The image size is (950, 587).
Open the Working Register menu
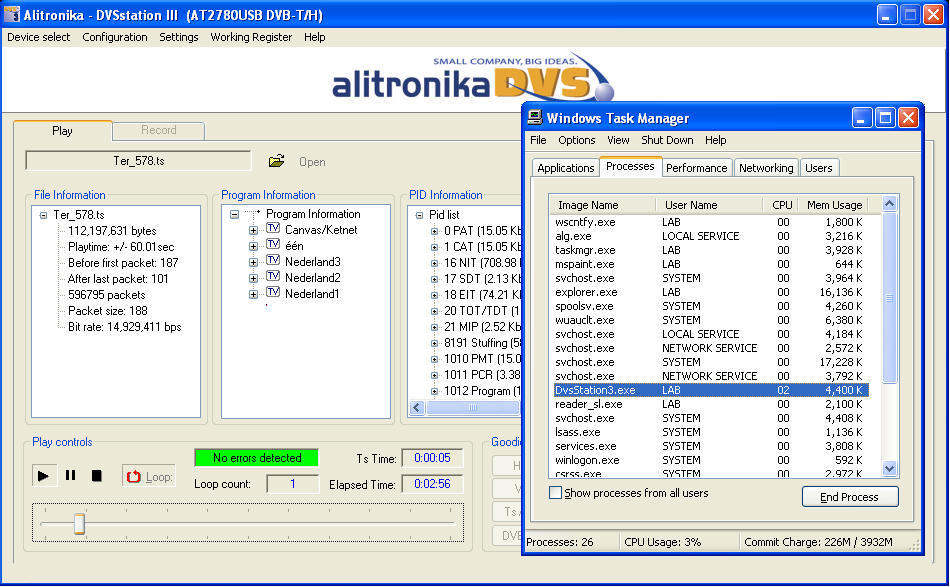click(251, 37)
